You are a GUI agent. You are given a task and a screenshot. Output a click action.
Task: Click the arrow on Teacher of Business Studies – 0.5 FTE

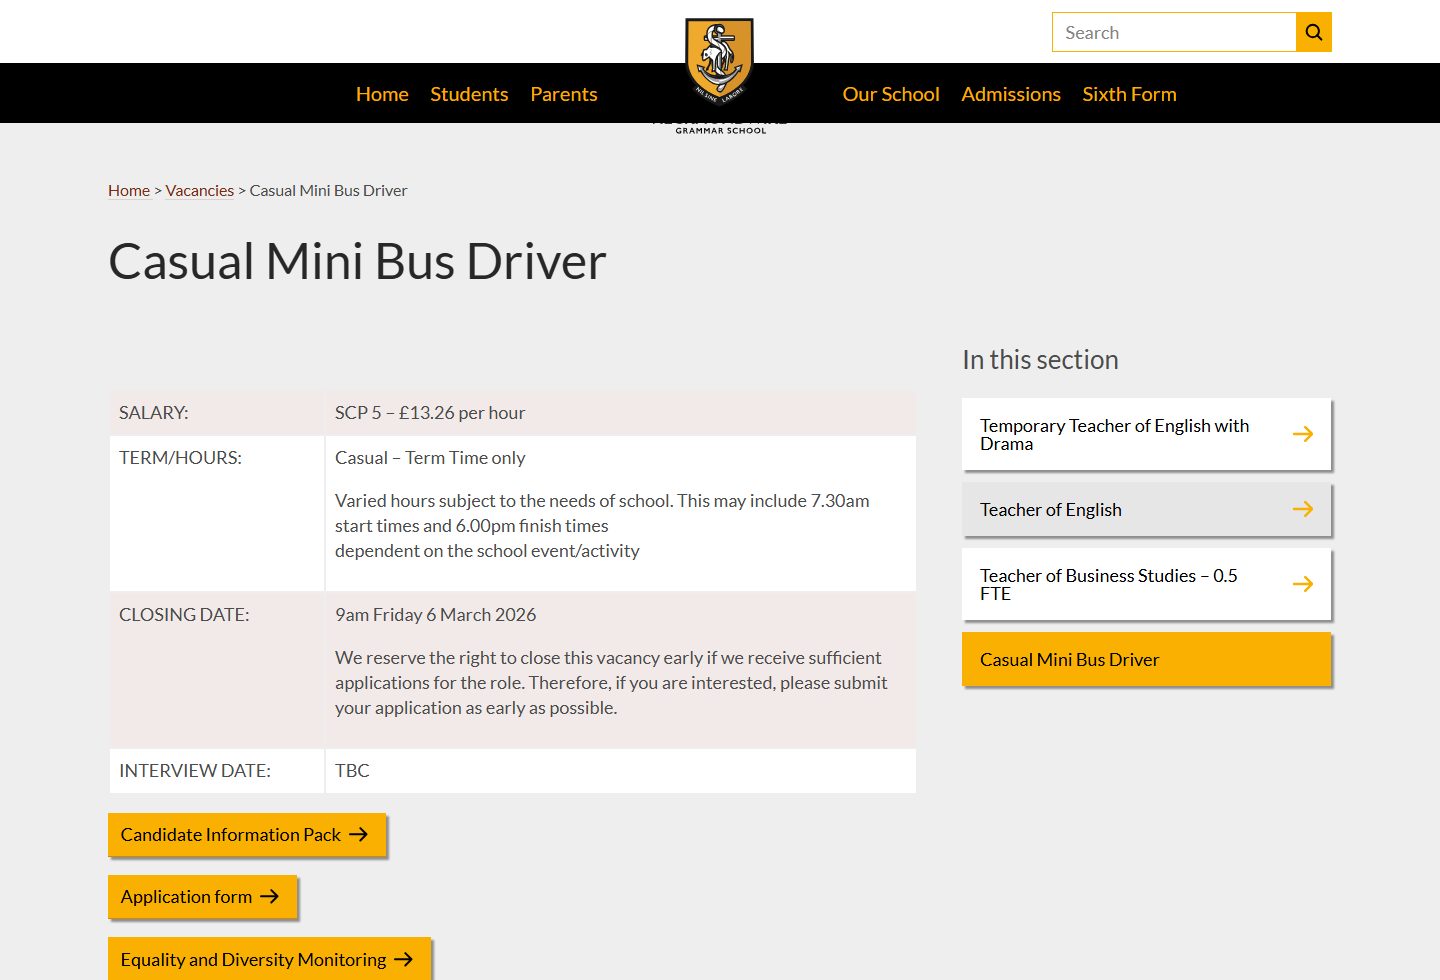[1303, 583]
